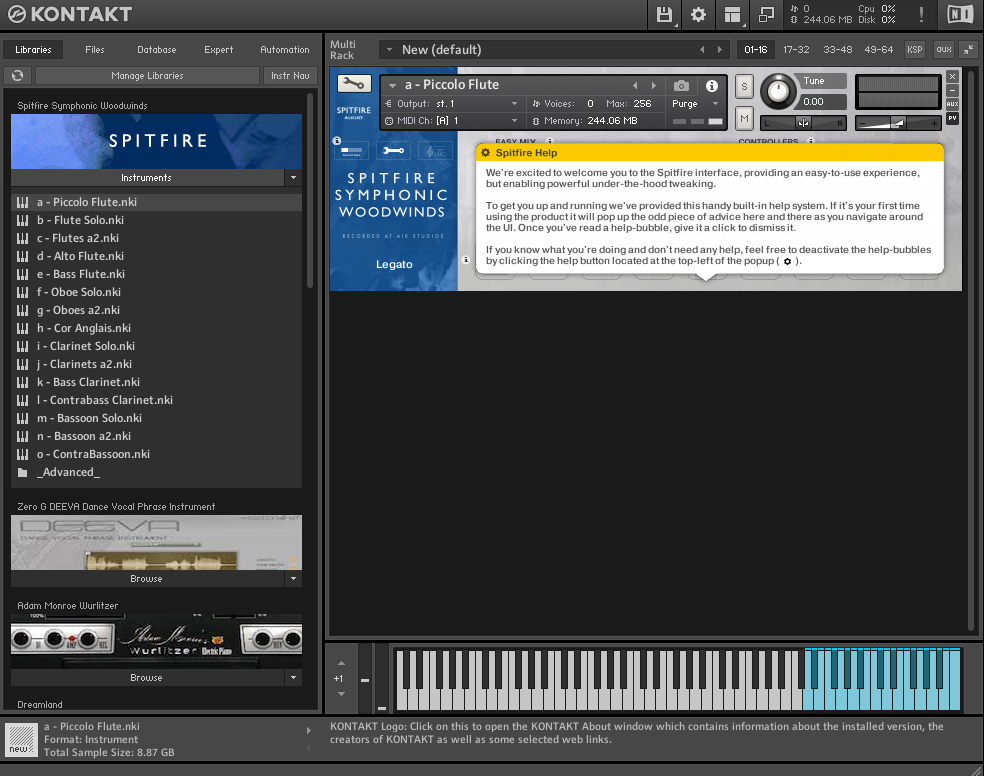Click the _Advanced_ folder icon
Image resolution: width=984 pixels, height=776 pixels.
(23, 472)
